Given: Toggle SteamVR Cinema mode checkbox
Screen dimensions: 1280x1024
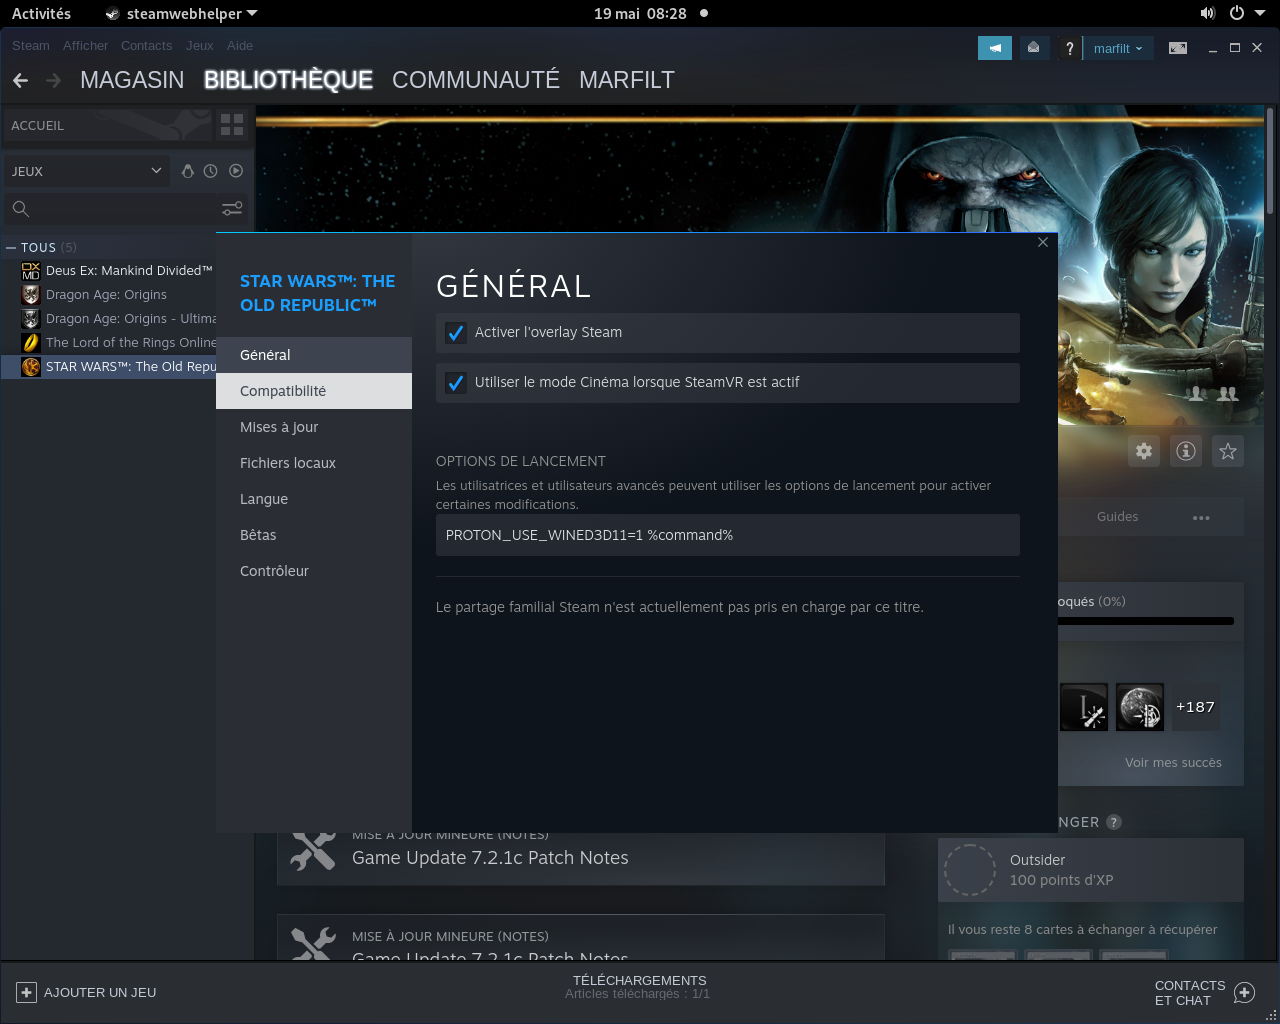Looking at the screenshot, I should point(456,383).
